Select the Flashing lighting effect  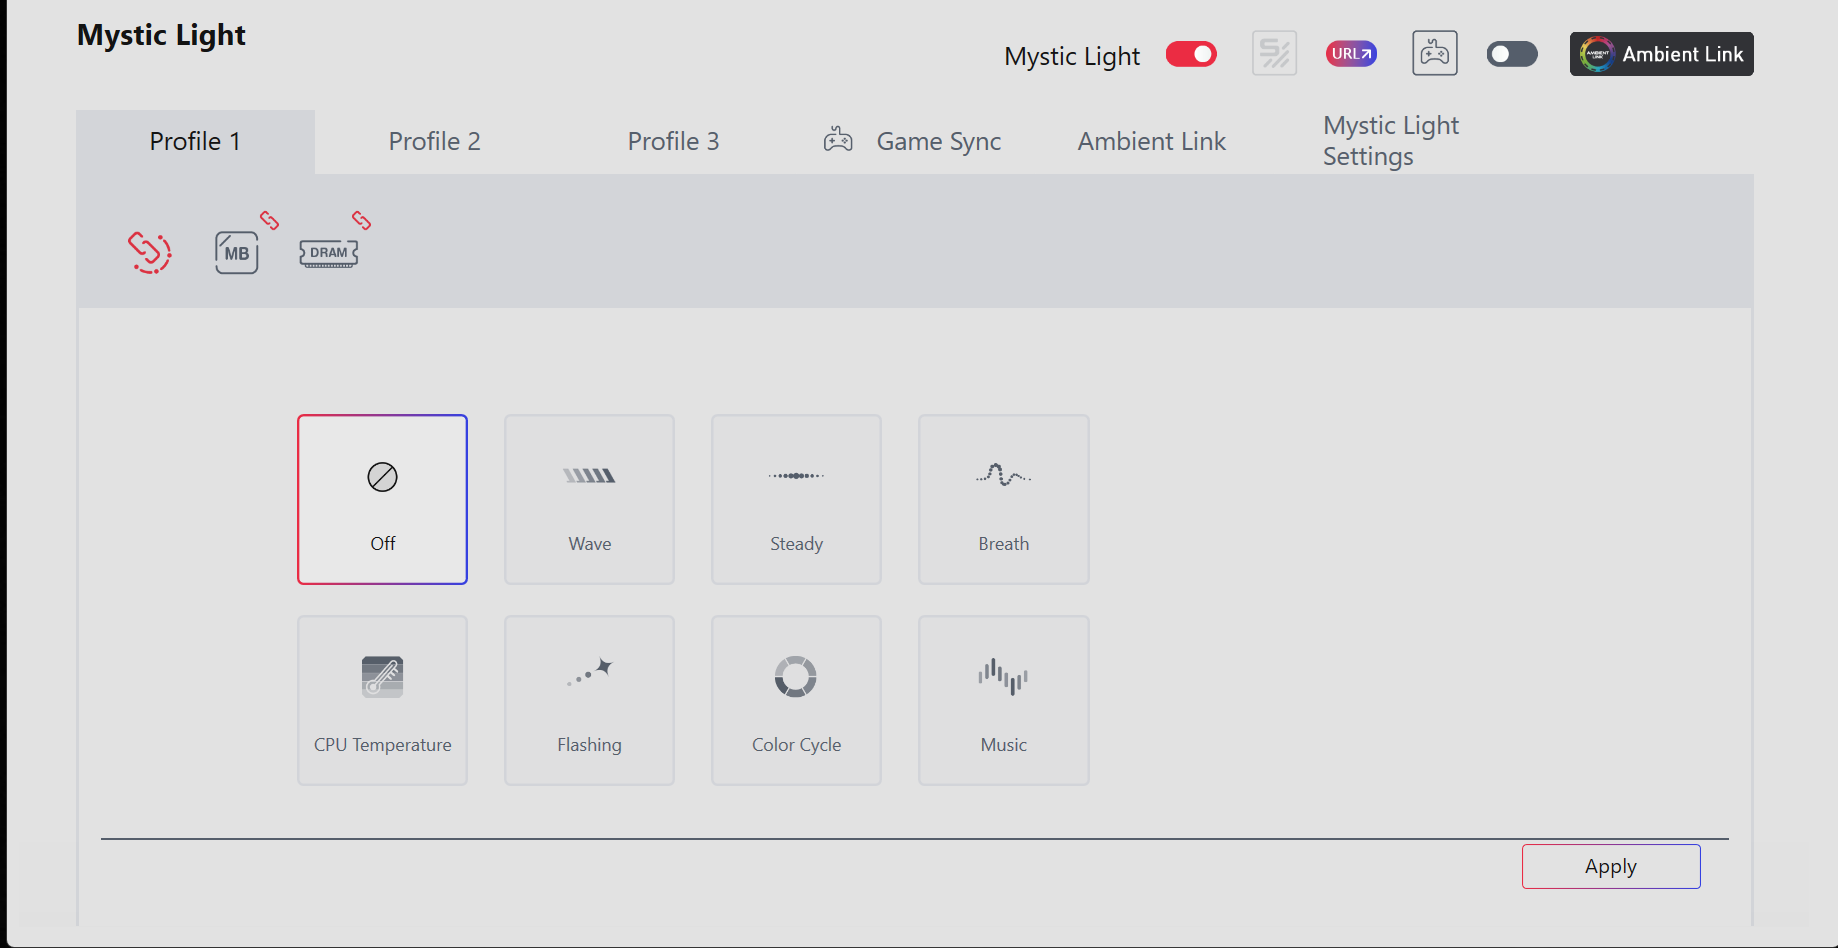tap(590, 701)
